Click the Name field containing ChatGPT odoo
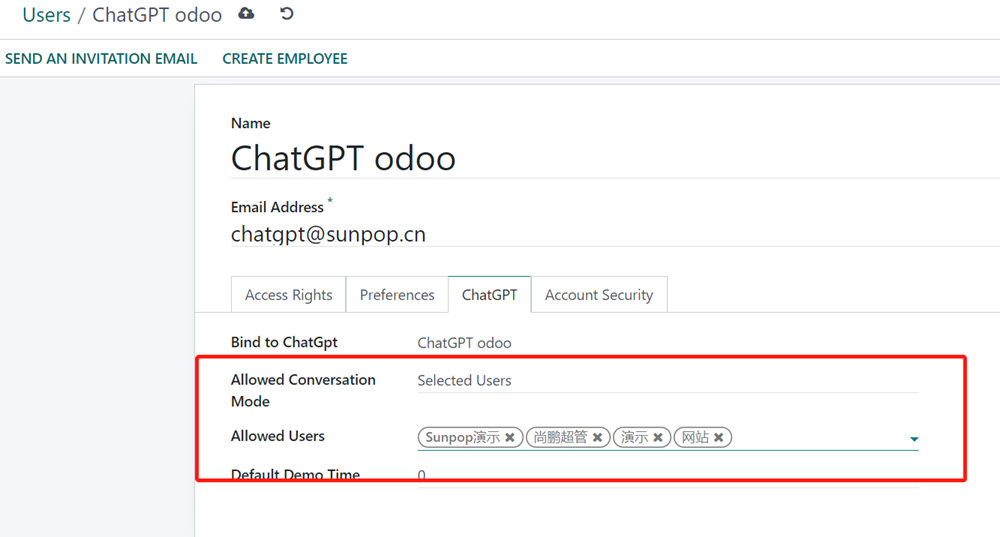This screenshot has height=537, width=1000. pyautogui.click(x=343, y=158)
